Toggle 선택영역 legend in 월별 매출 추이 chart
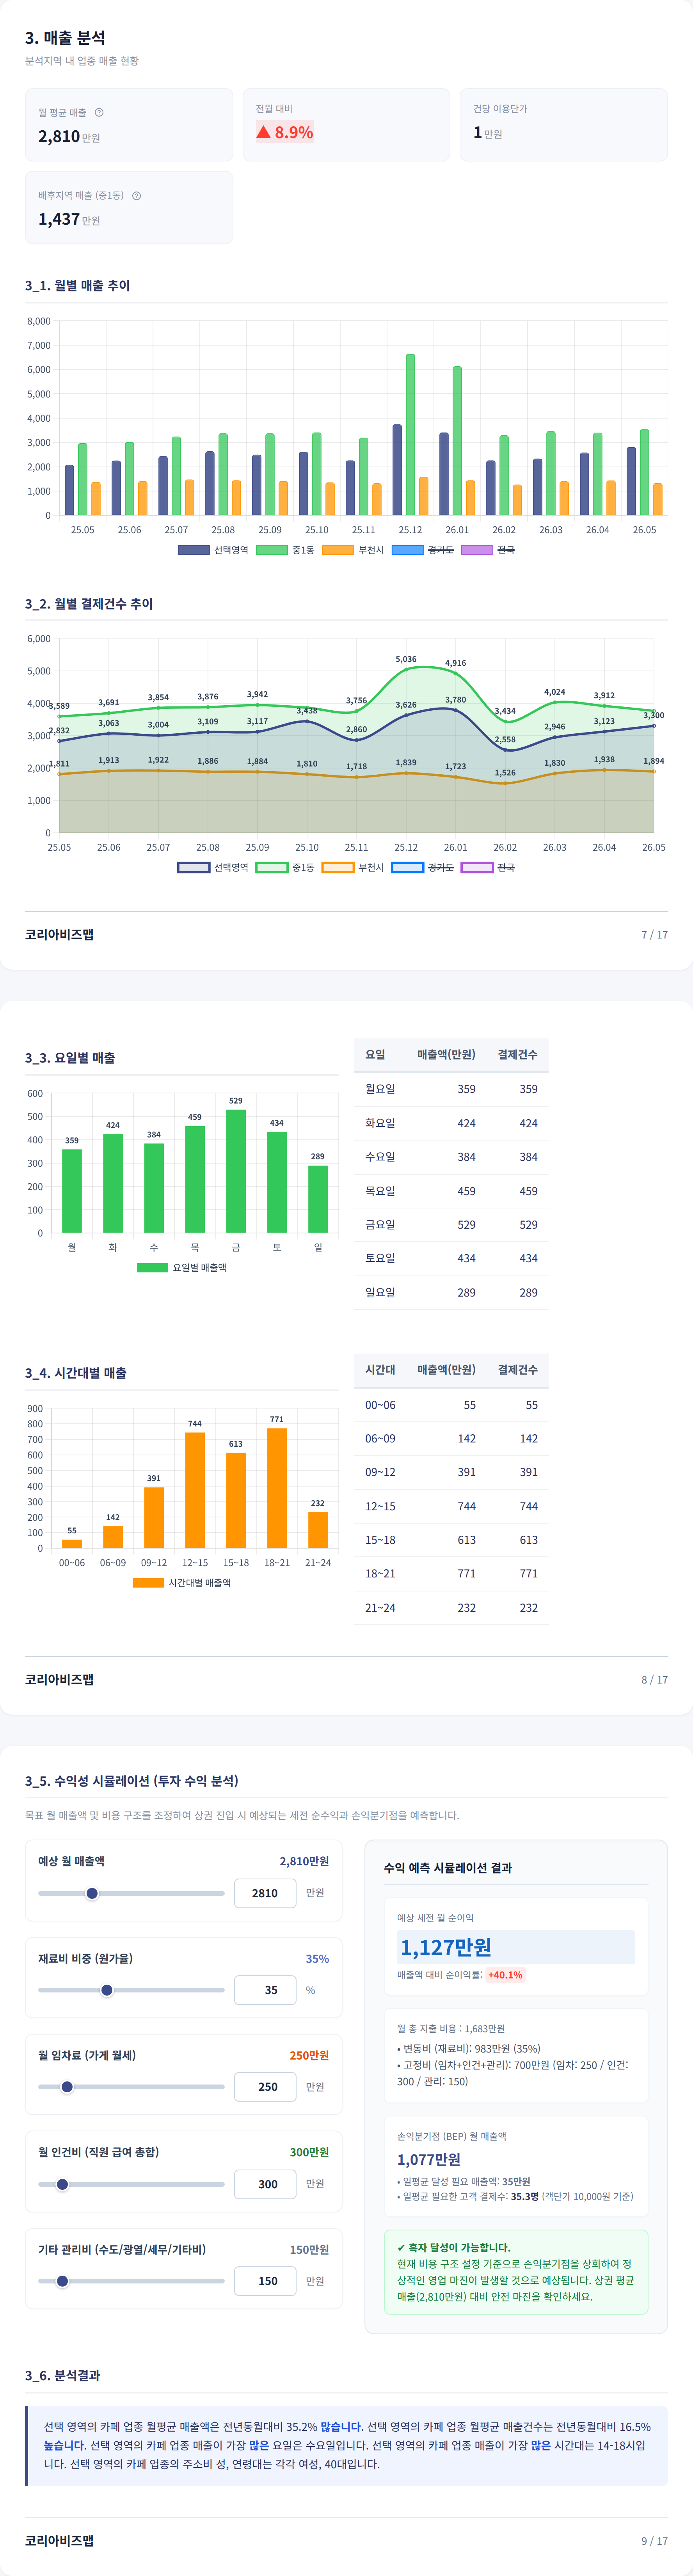693x2576 pixels. tap(213, 550)
